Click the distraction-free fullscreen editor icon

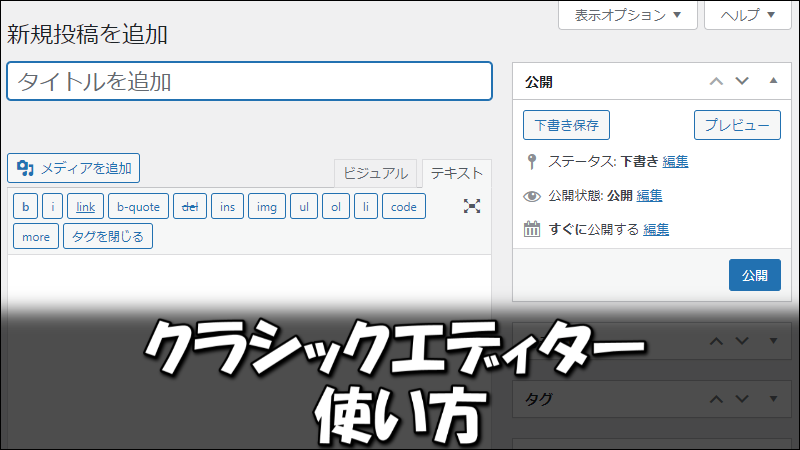tap(472, 206)
